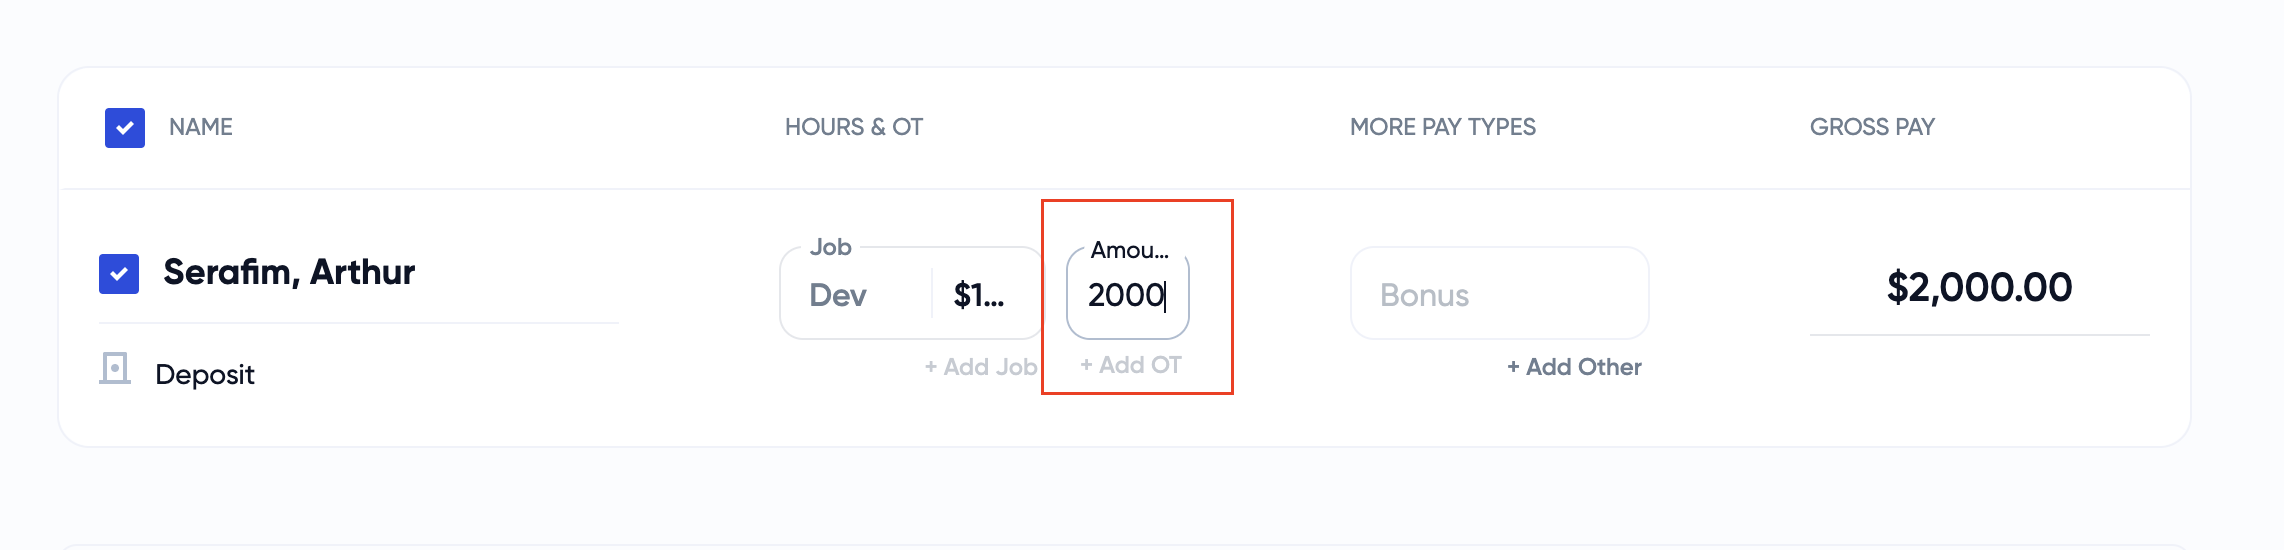The height and width of the screenshot is (550, 2284).
Task: Click the truncated Amou... field label
Action: click(1129, 250)
